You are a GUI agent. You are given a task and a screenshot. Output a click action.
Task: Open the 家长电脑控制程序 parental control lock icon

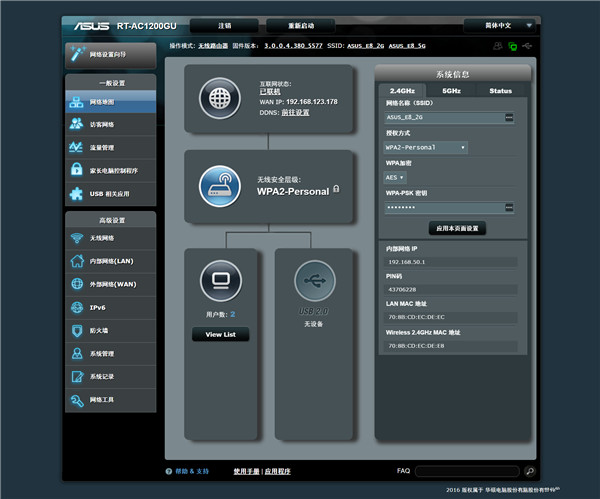[77, 170]
